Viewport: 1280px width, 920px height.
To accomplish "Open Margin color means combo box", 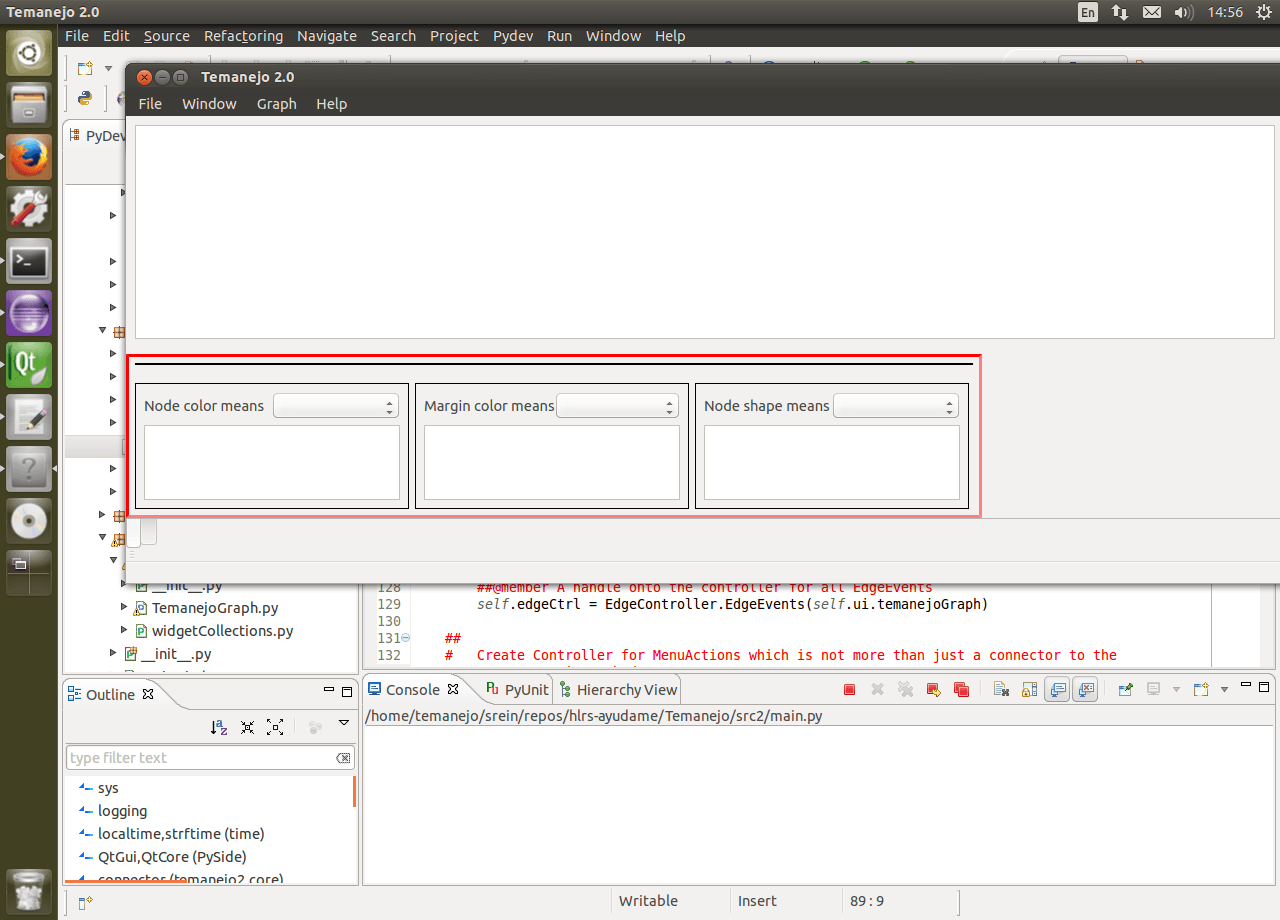I will (x=617, y=406).
